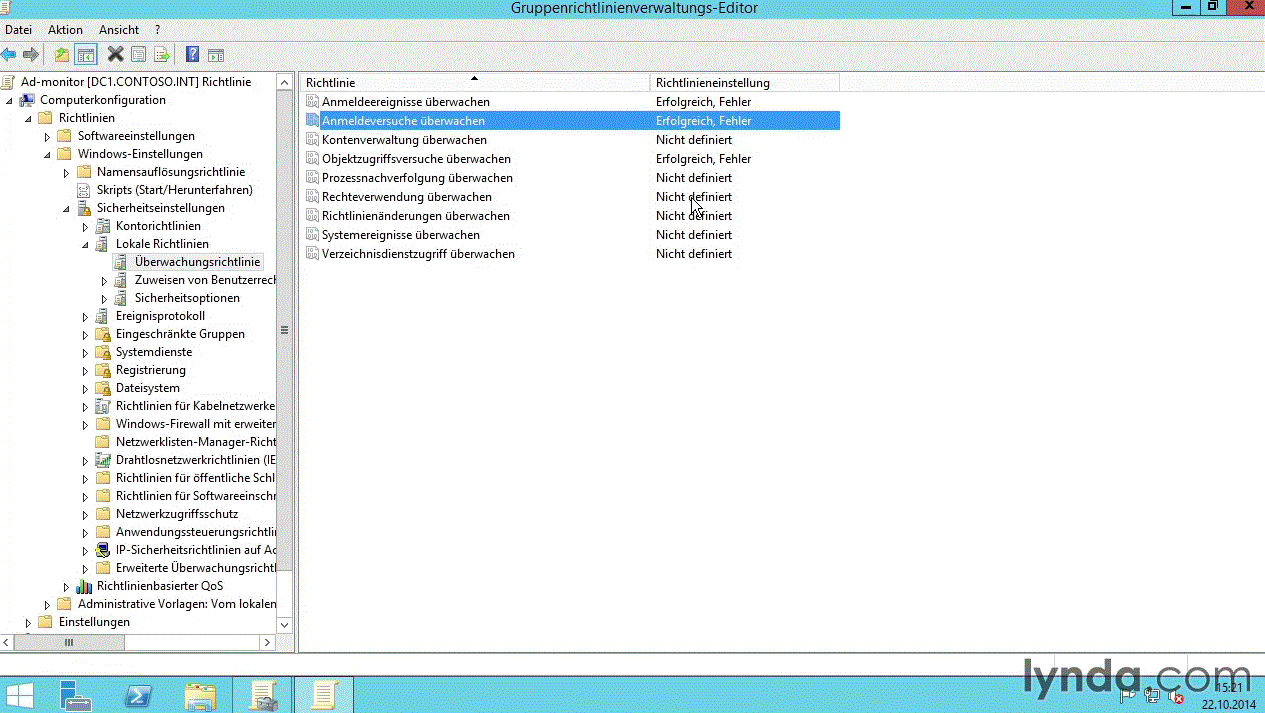Select Computerkonfiguration in the tree
The width and height of the screenshot is (1265, 713).
103,100
